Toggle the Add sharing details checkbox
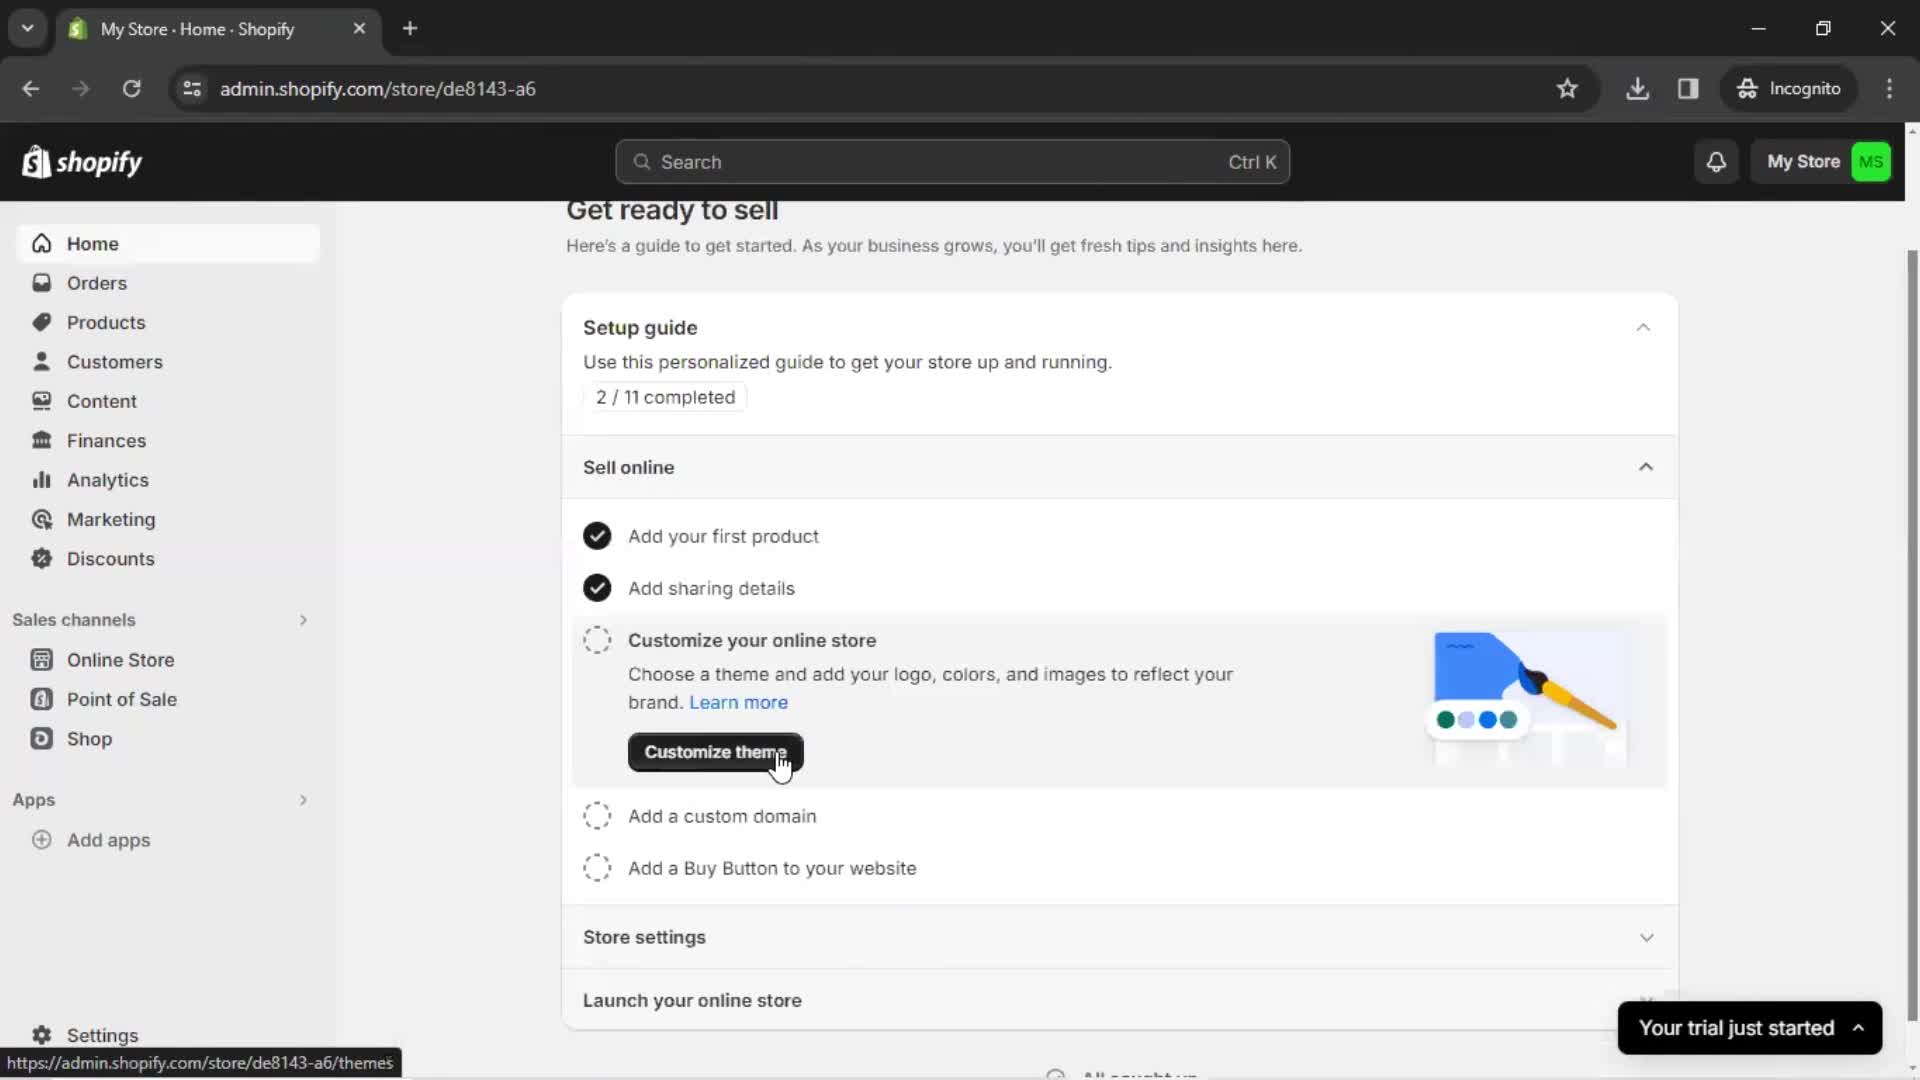Image resolution: width=1920 pixels, height=1080 pixels. (599, 587)
